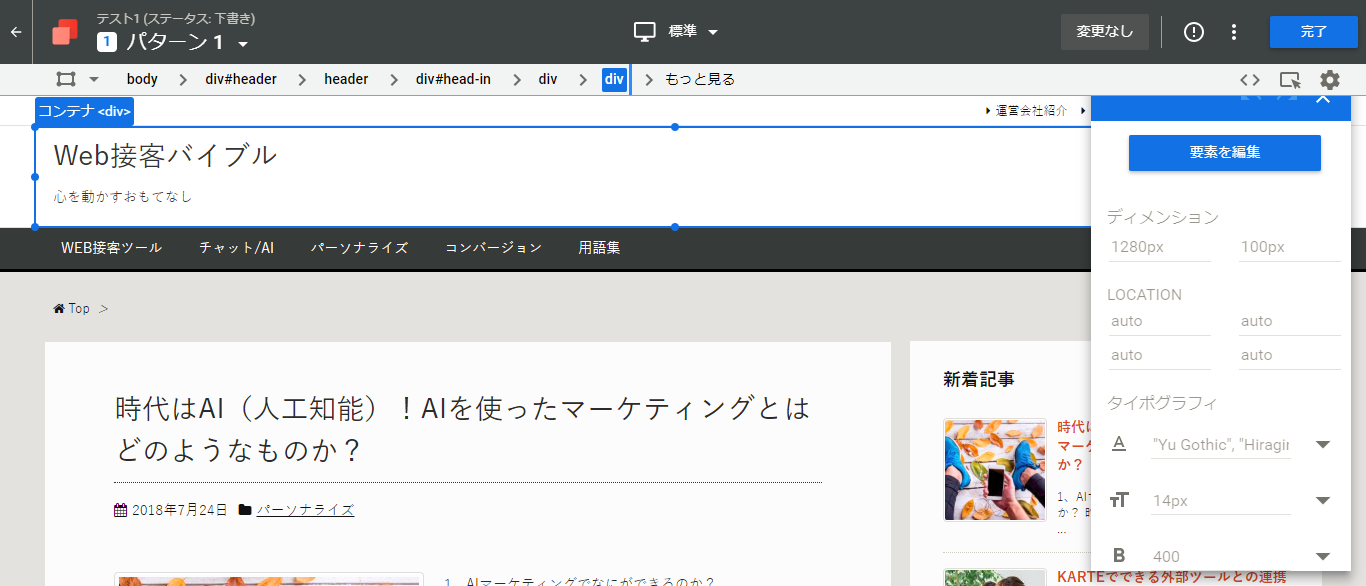
Task: Click the Web接客バイブル site title
Action: tap(165, 155)
